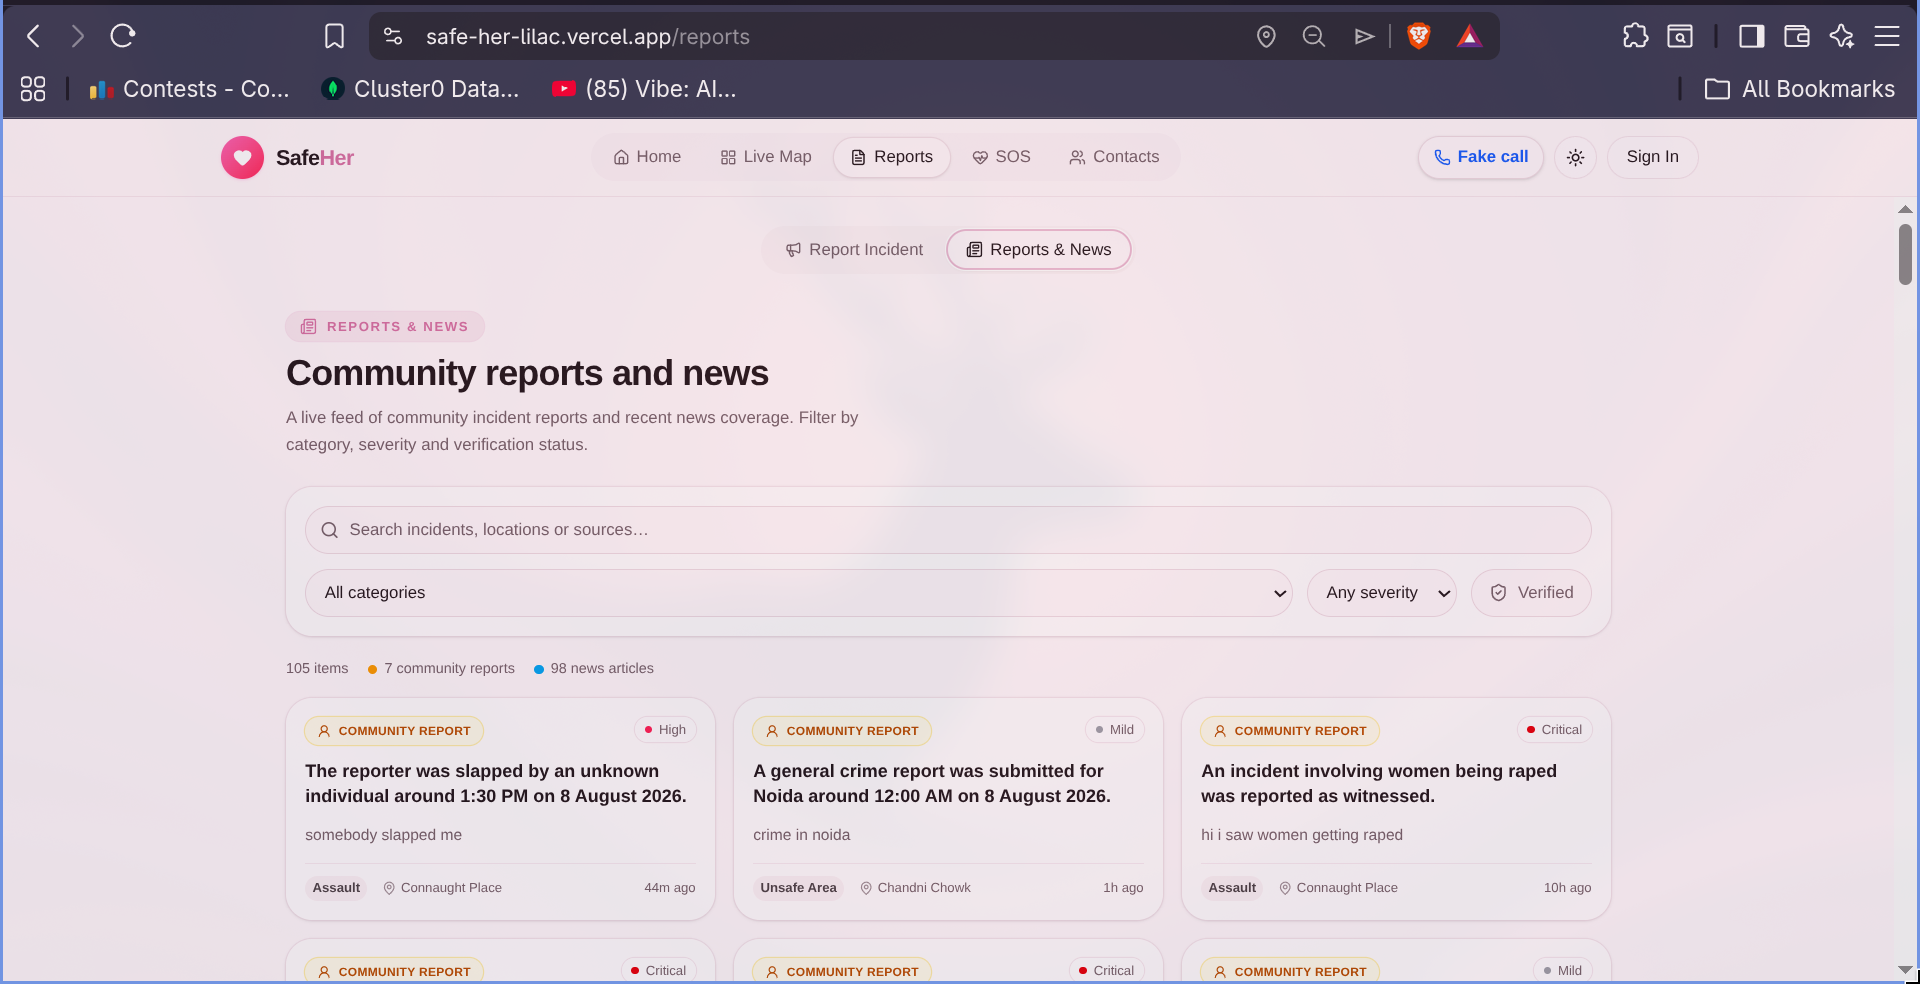This screenshot has height=984, width=1920.
Task: Click the SafeHer brand name link
Action: pos(315,158)
